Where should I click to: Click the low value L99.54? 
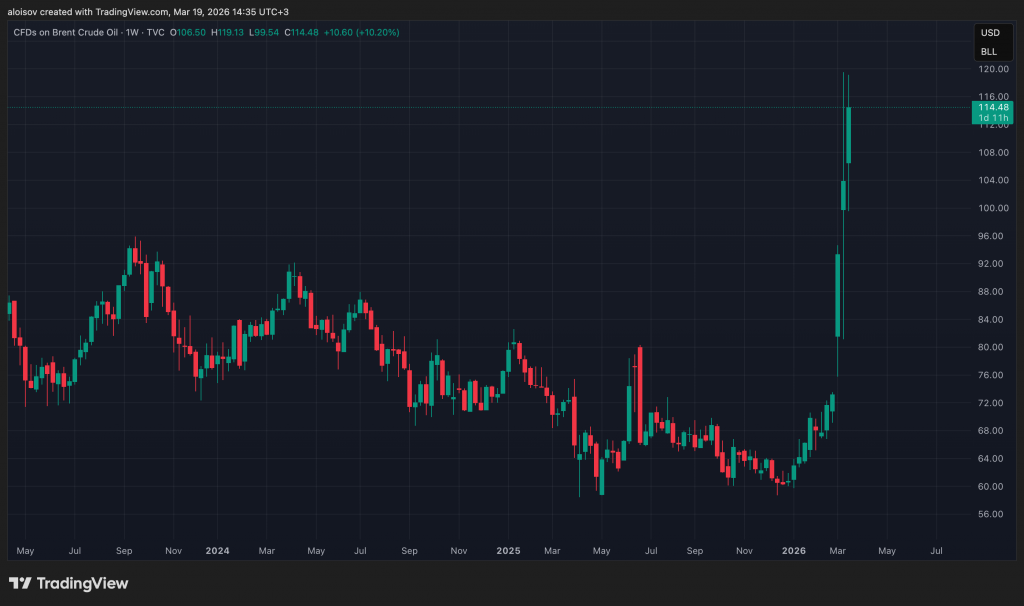click(x=264, y=33)
